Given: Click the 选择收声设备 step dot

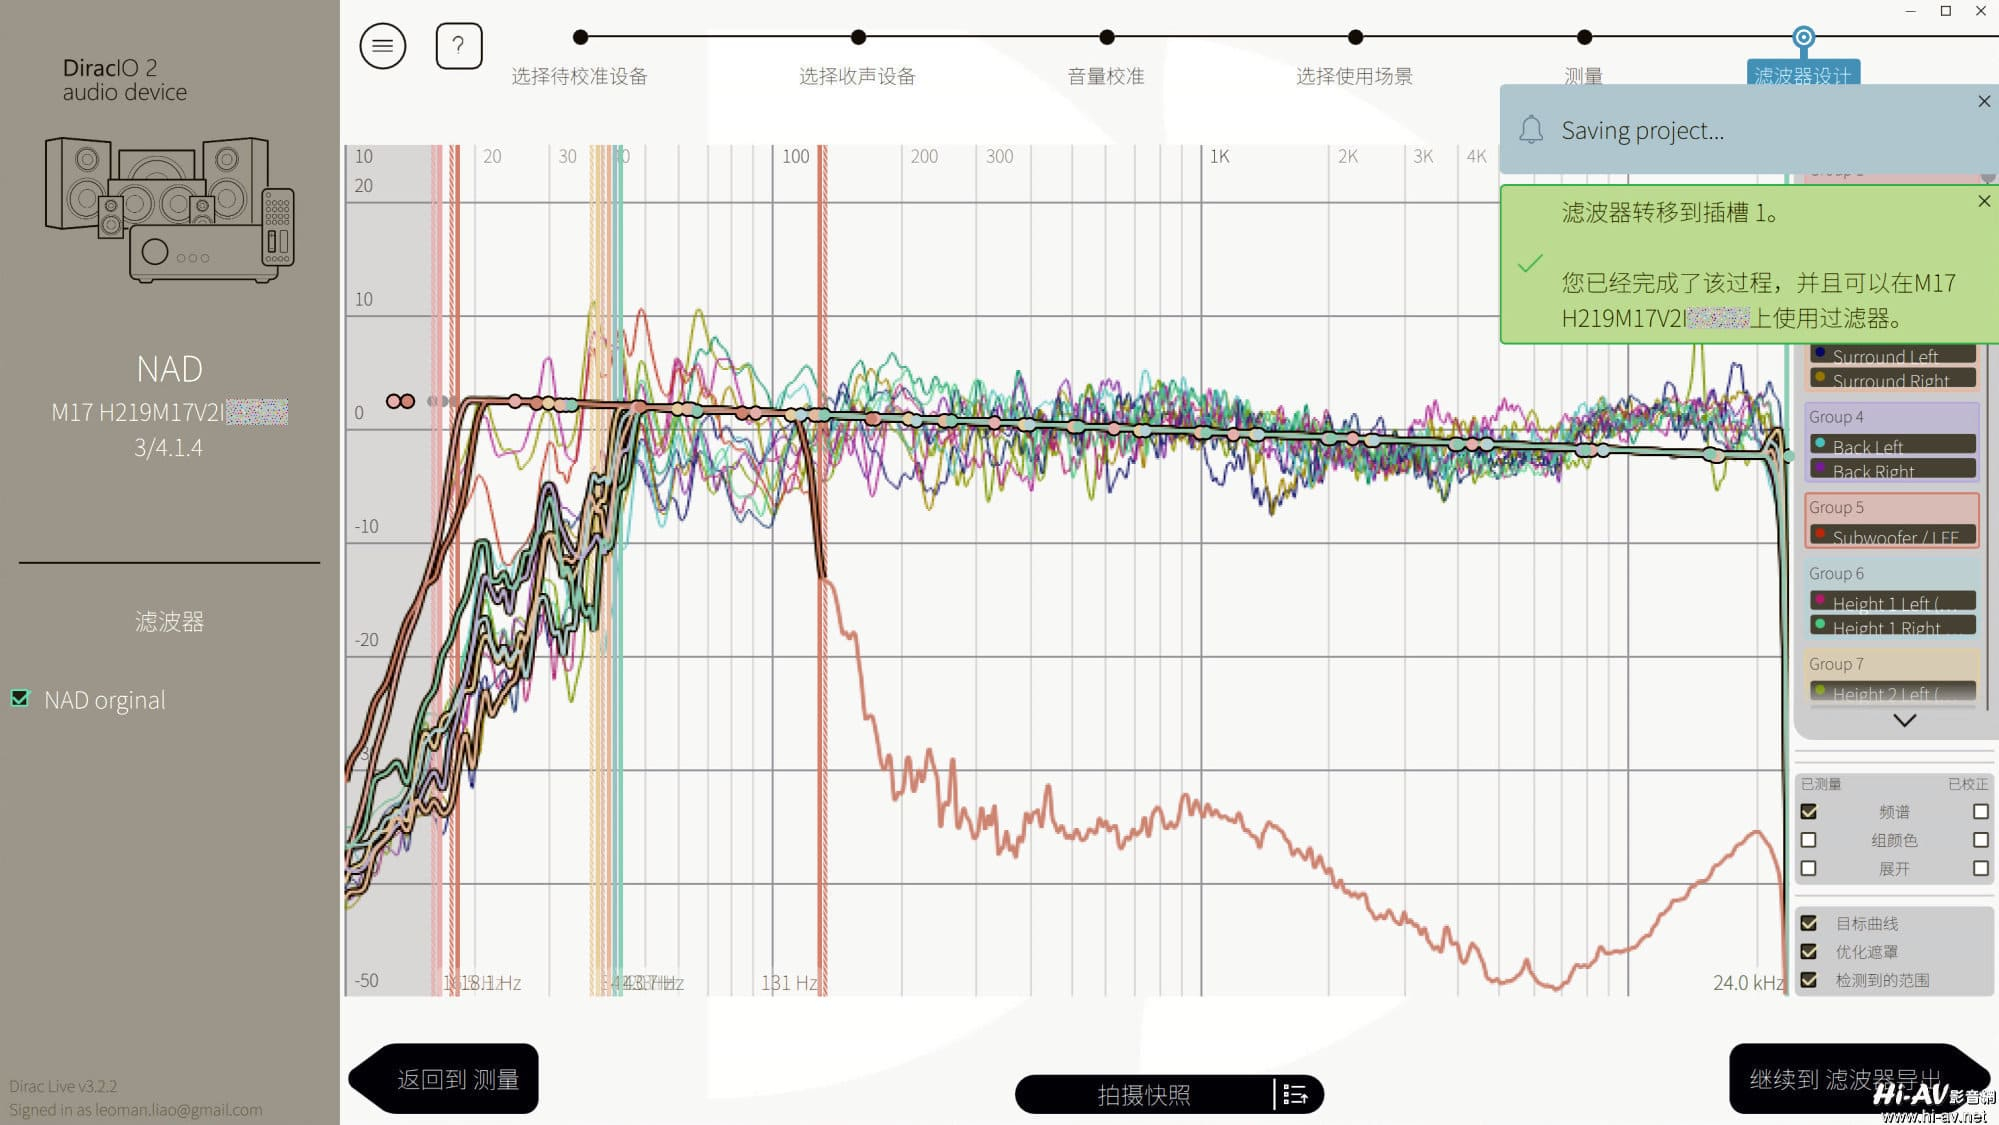Looking at the screenshot, I should 858,37.
